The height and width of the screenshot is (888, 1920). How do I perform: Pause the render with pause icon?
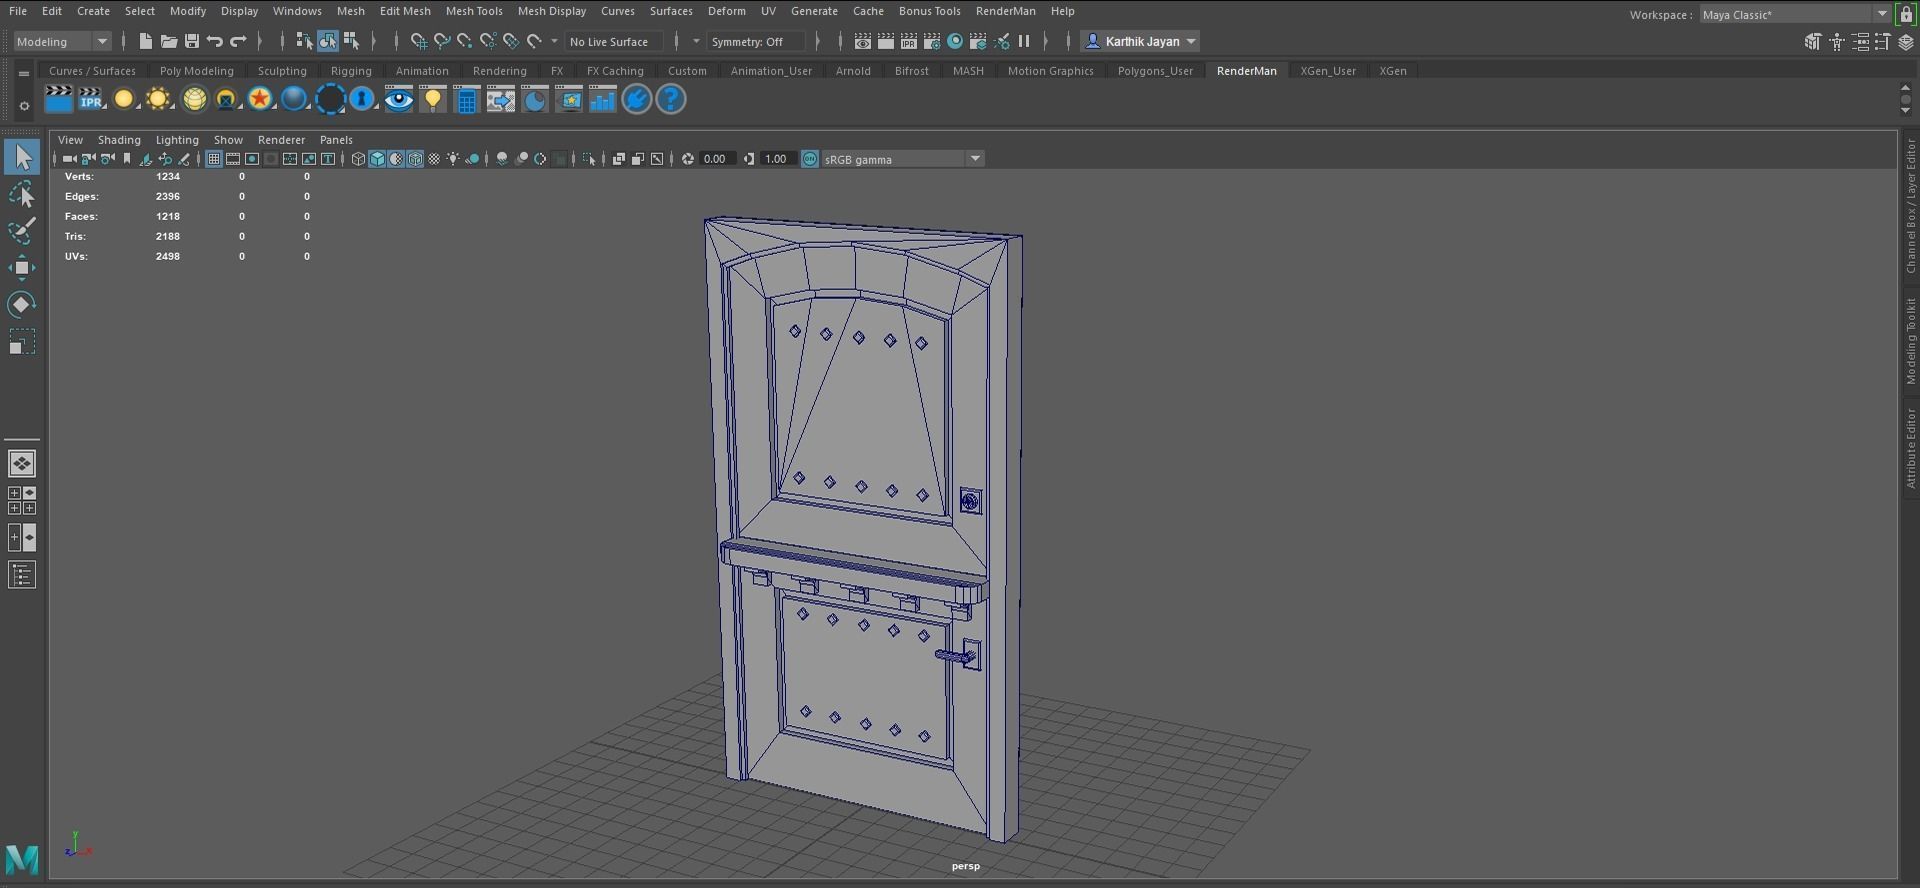[x=1024, y=41]
